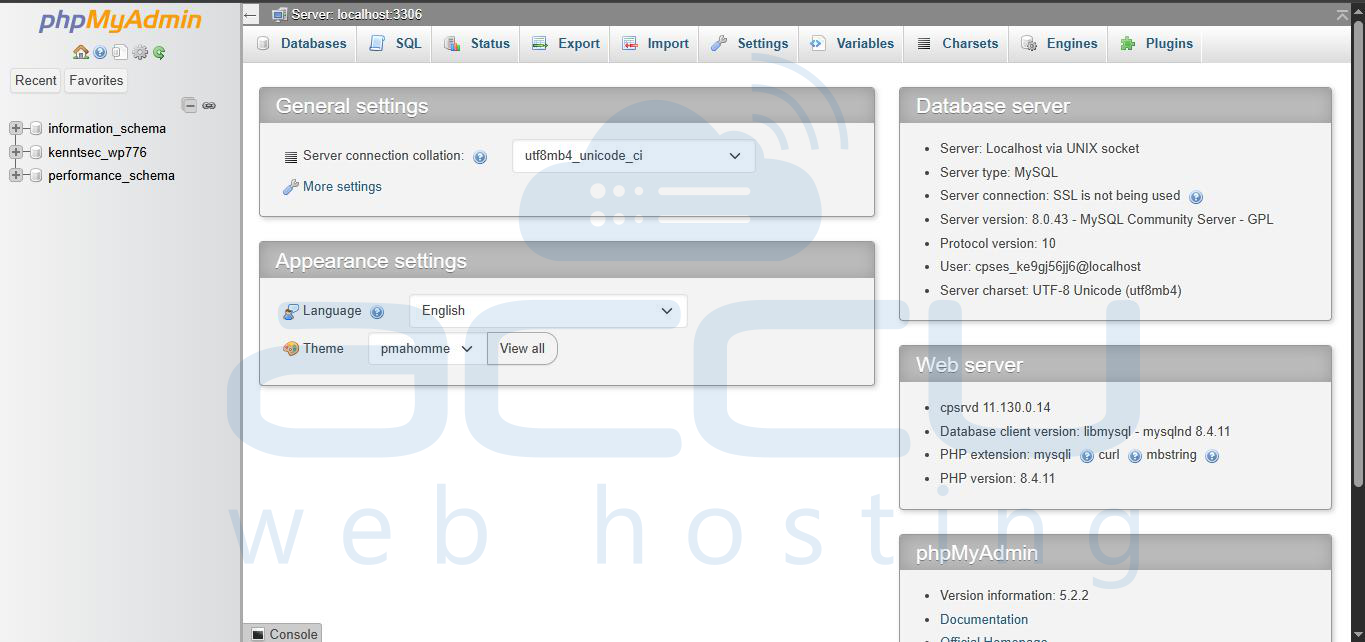Expand the information_schema database tree node
Viewport: 1365px width, 642px height.
click(16, 128)
